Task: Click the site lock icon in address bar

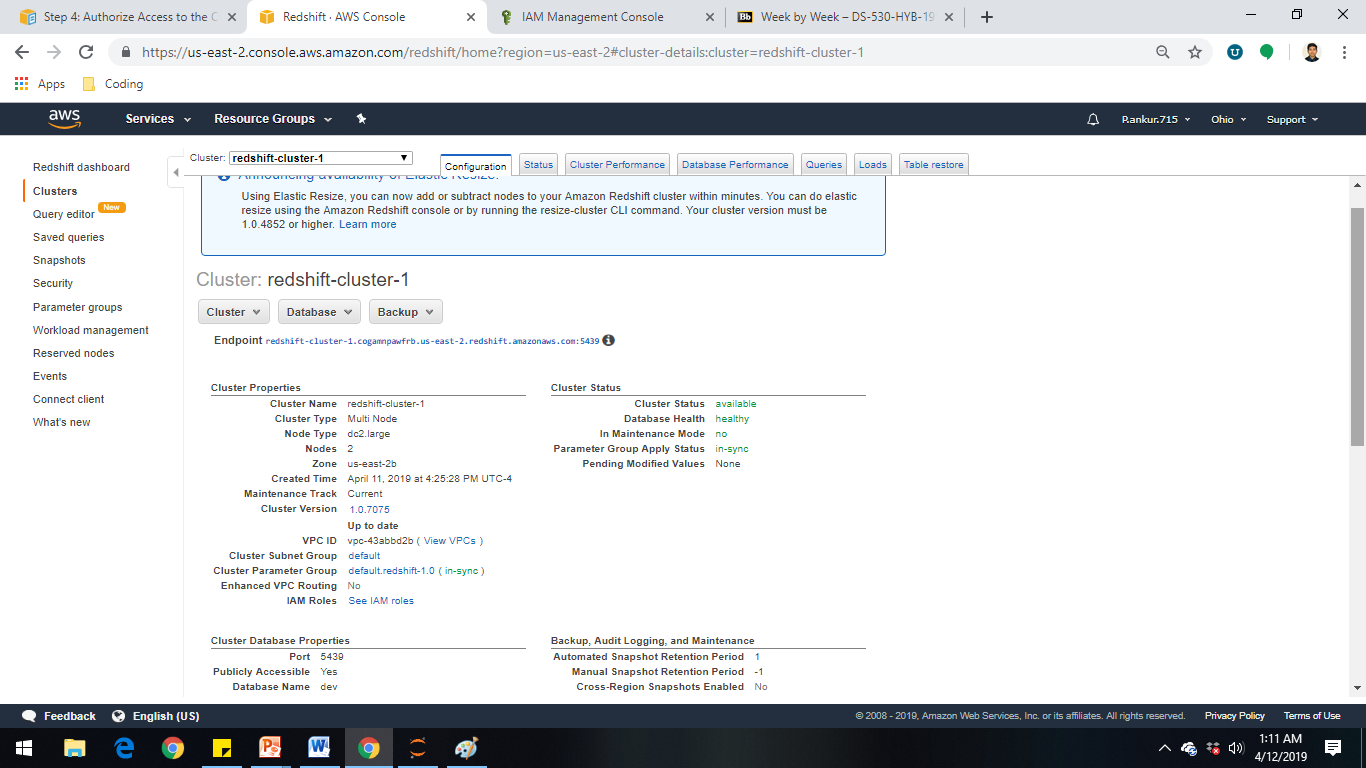Action: point(125,52)
